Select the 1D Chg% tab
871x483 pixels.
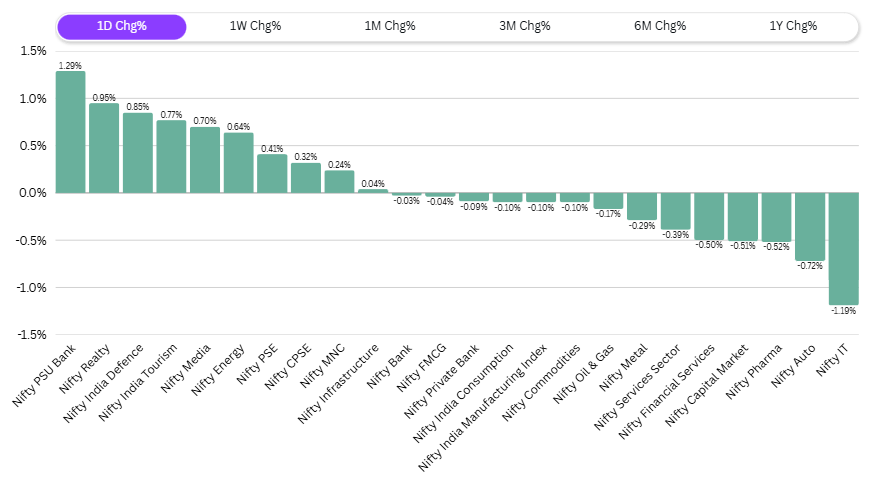click(x=122, y=26)
